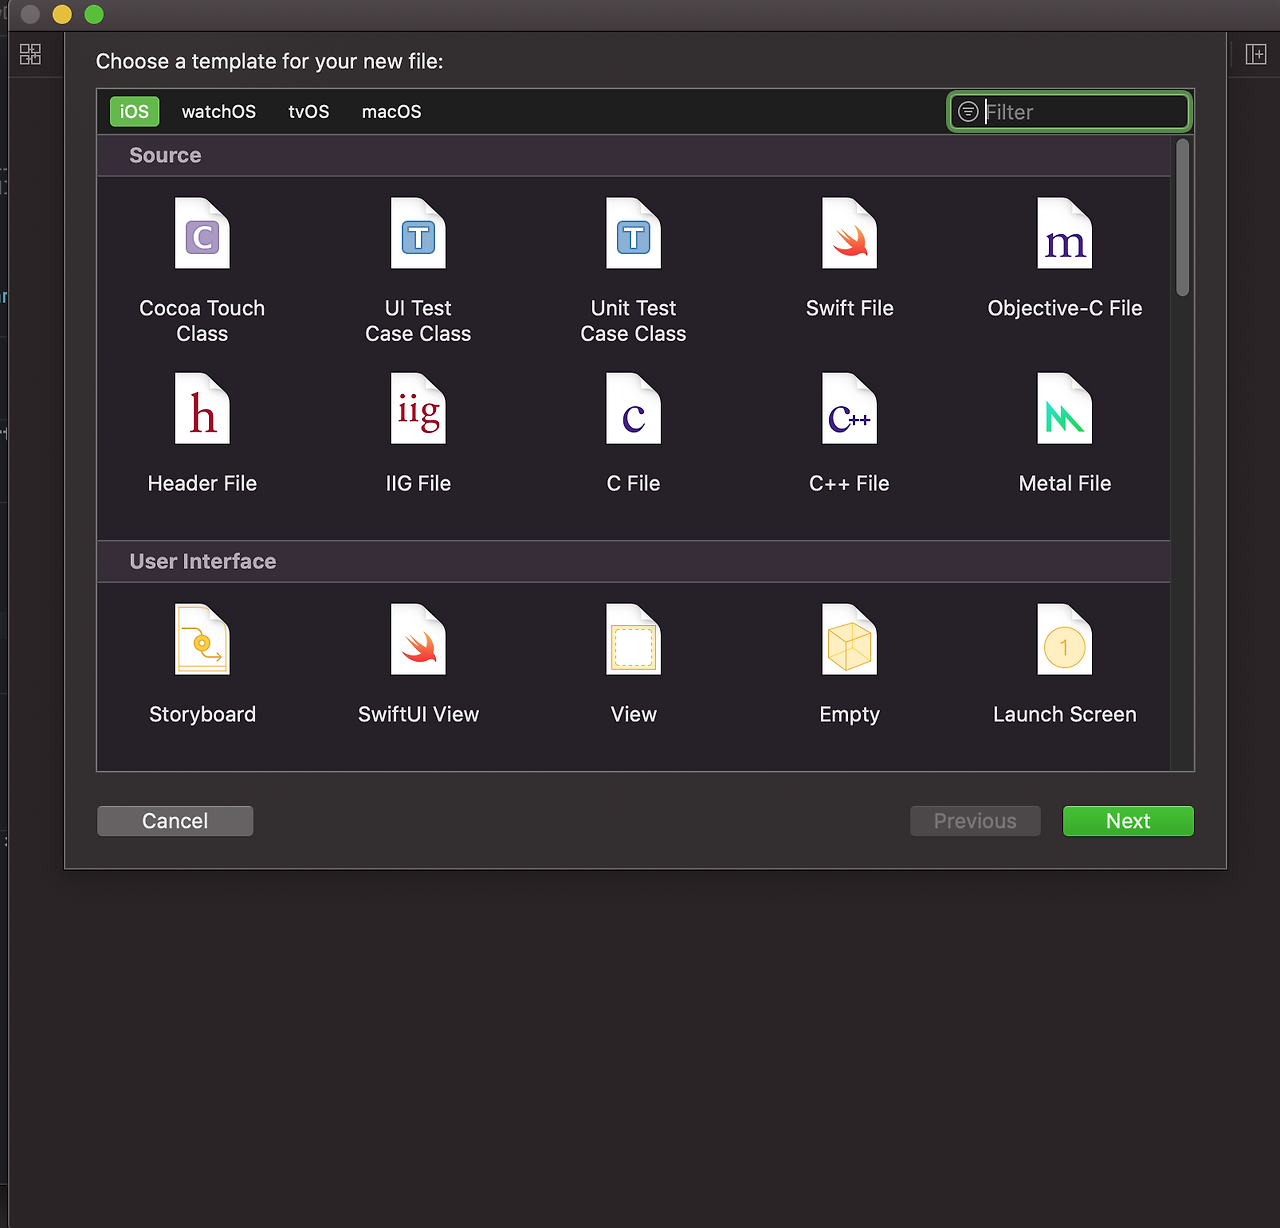Image resolution: width=1280 pixels, height=1228 pixels.
Task: Switch to the iOS platform tab
Action: [x=134, y=111]
